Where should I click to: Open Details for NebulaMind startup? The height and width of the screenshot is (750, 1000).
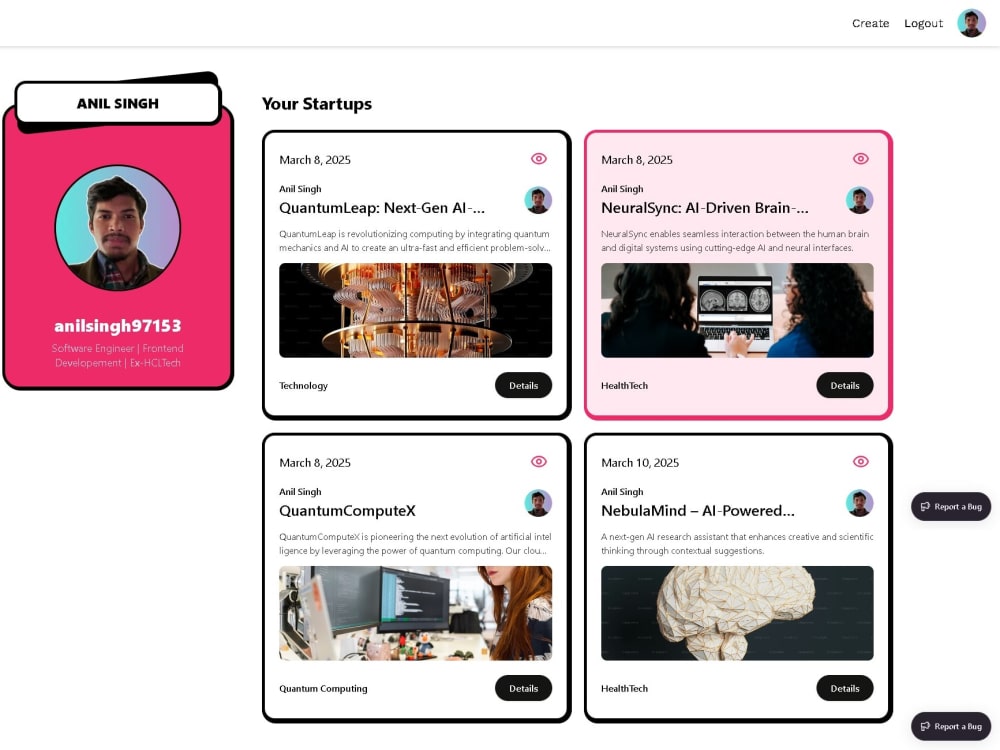845,688
